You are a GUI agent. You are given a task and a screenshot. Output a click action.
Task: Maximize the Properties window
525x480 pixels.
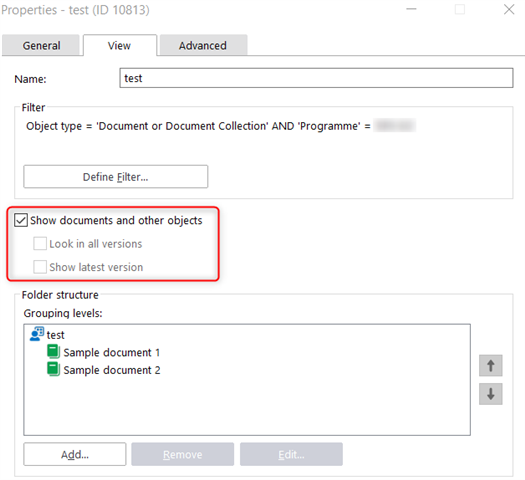460,9
